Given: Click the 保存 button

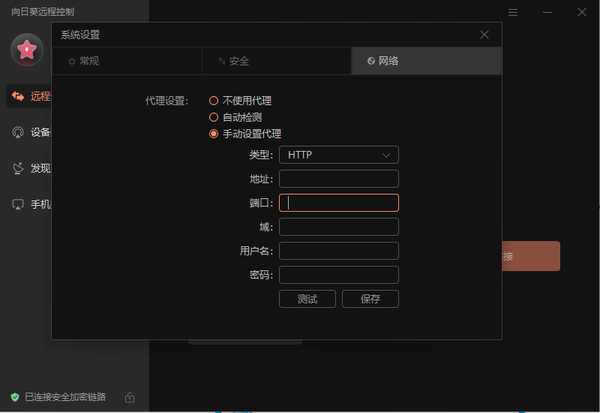Looking at the screenshot, I should [370, 299].
